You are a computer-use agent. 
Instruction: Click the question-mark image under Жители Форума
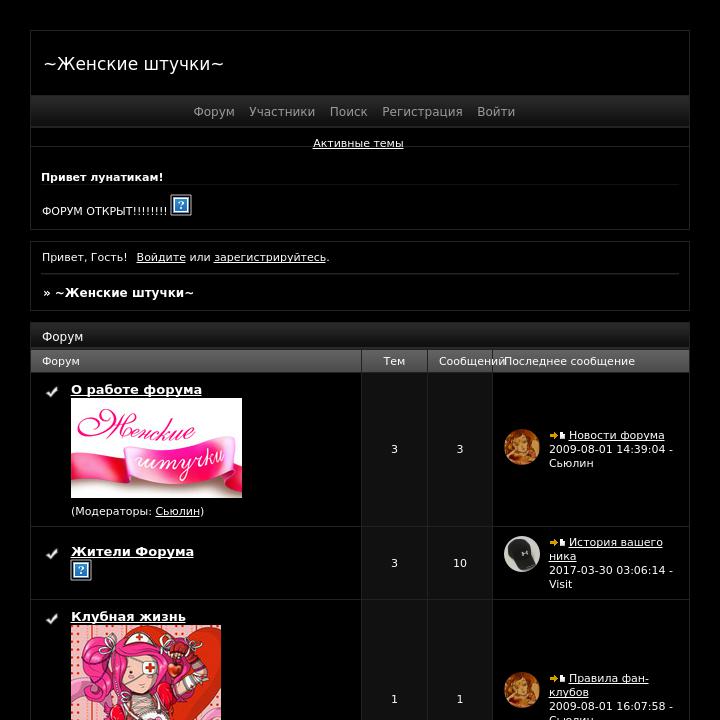(x=81, y=570)
